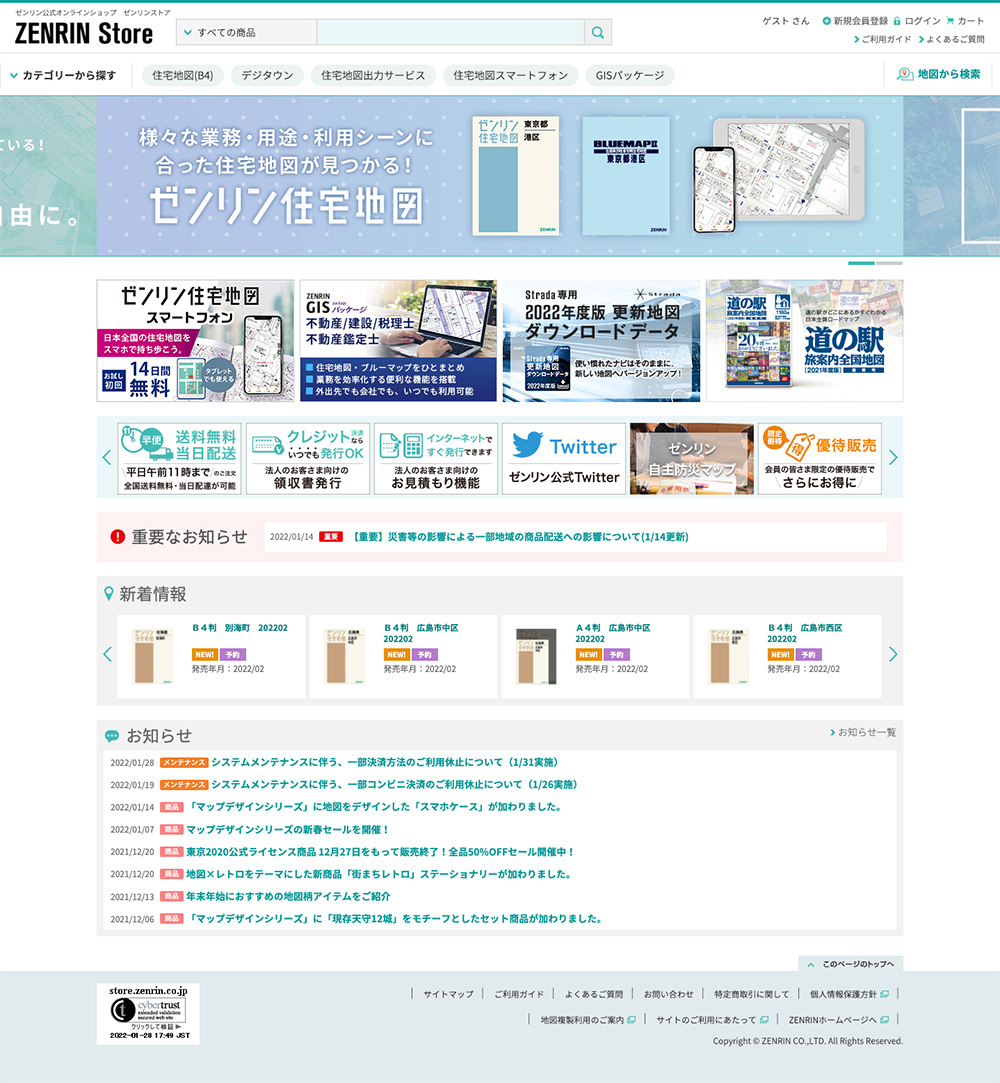Click the ログイン link
This screenshot has width=1000, height=1083.
(x=917, y=21)
